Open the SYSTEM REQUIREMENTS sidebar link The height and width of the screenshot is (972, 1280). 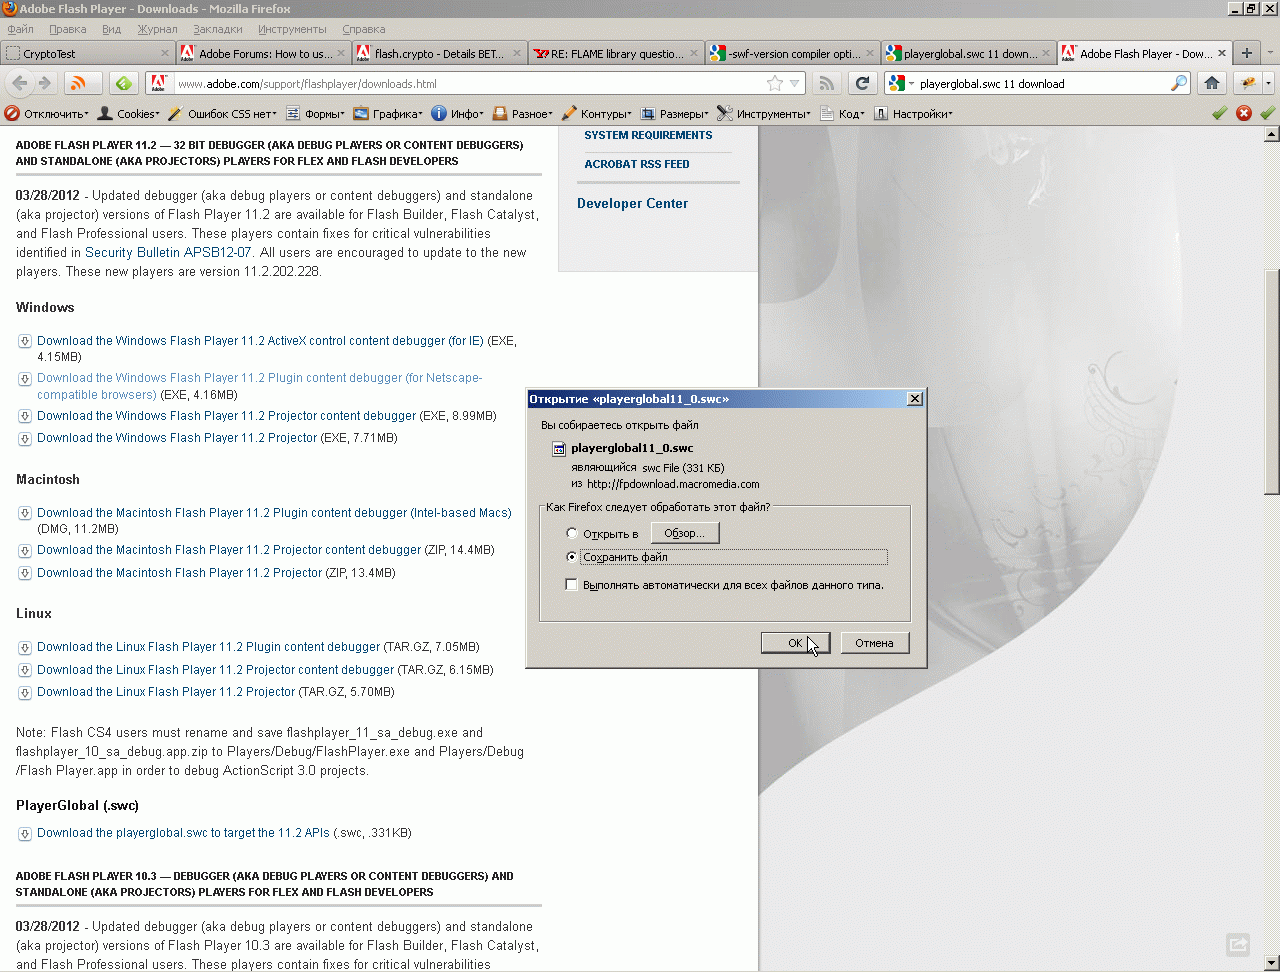point(649,135)
